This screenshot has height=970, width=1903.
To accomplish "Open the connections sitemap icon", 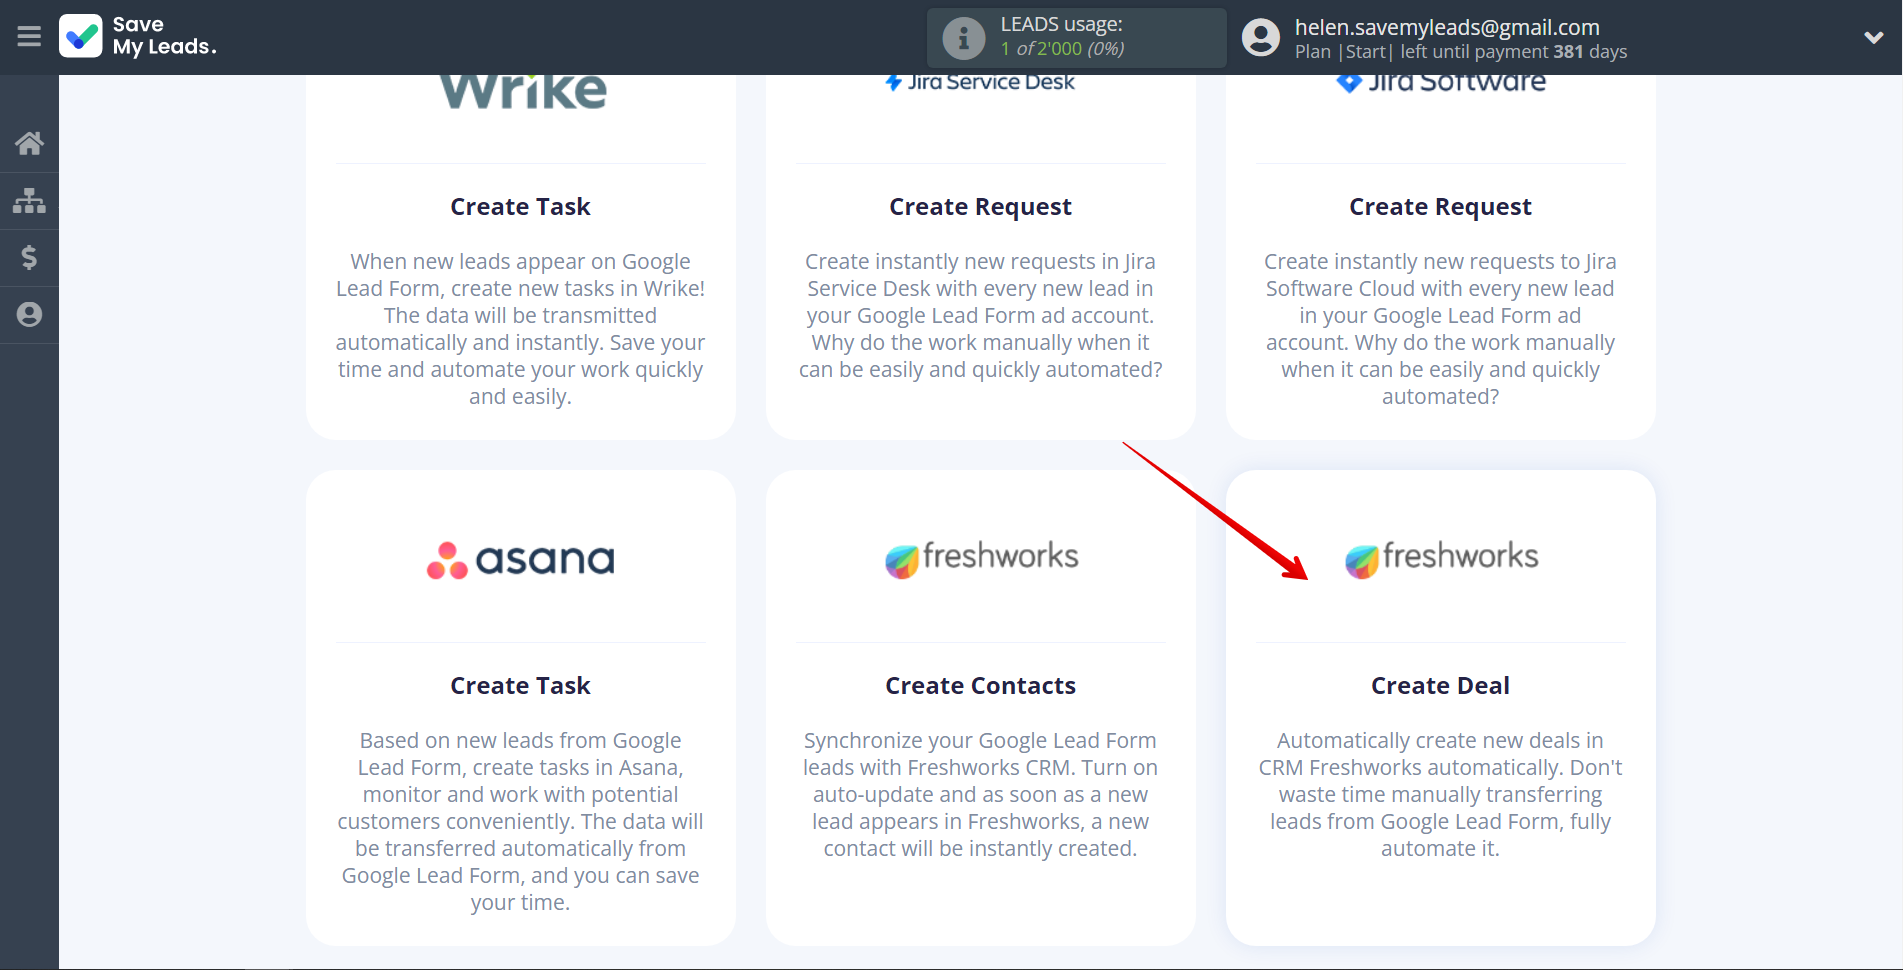I will 29,201.
